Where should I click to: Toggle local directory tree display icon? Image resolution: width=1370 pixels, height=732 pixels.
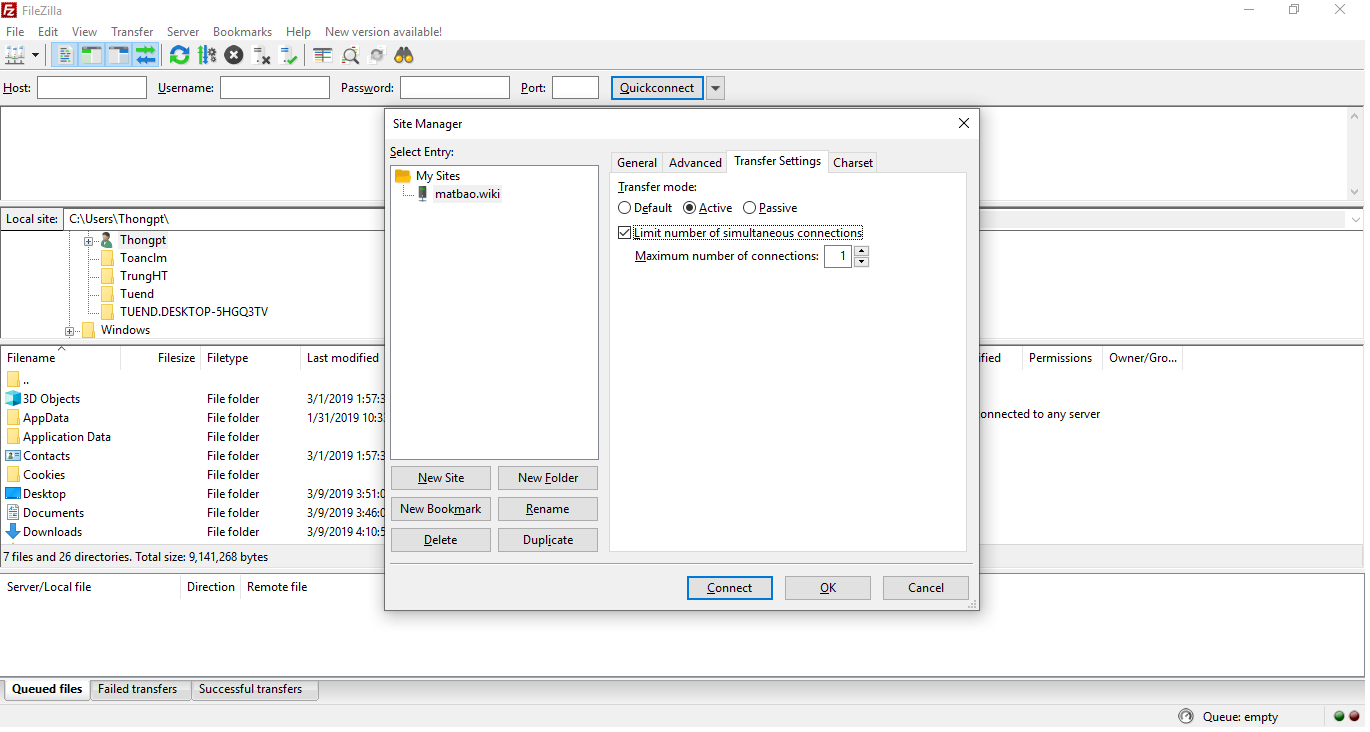point(92,55)
